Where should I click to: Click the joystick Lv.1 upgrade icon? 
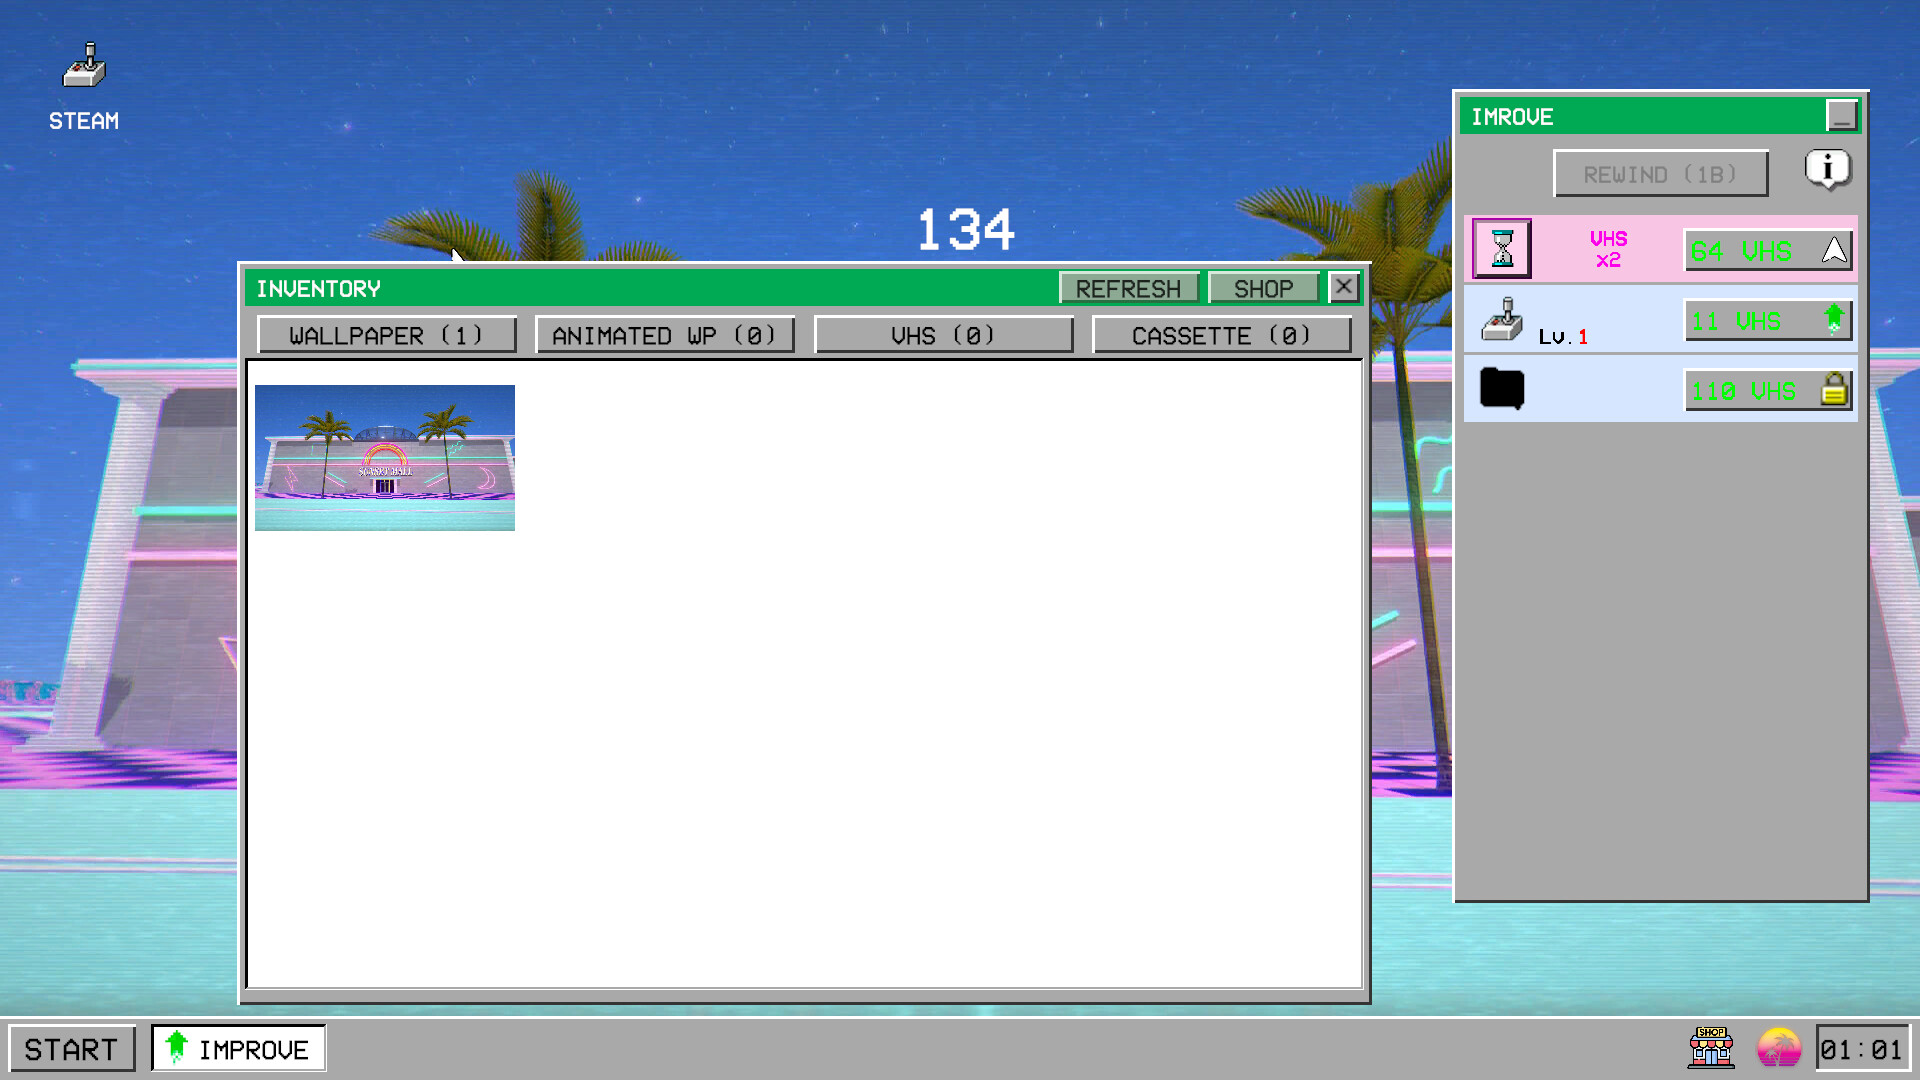point(1501,320)
